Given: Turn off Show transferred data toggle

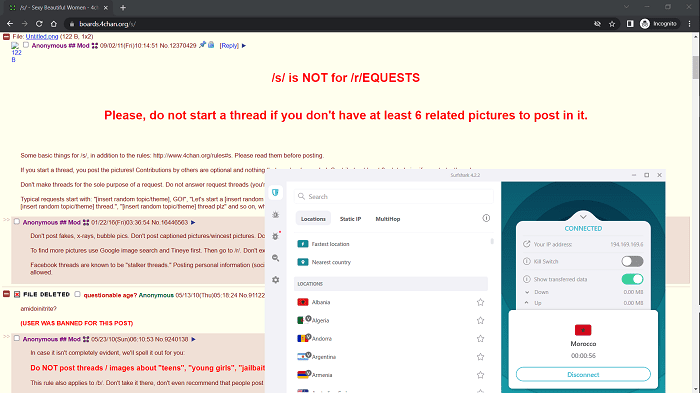Looking at the screenshot, I should coord(632,279).
